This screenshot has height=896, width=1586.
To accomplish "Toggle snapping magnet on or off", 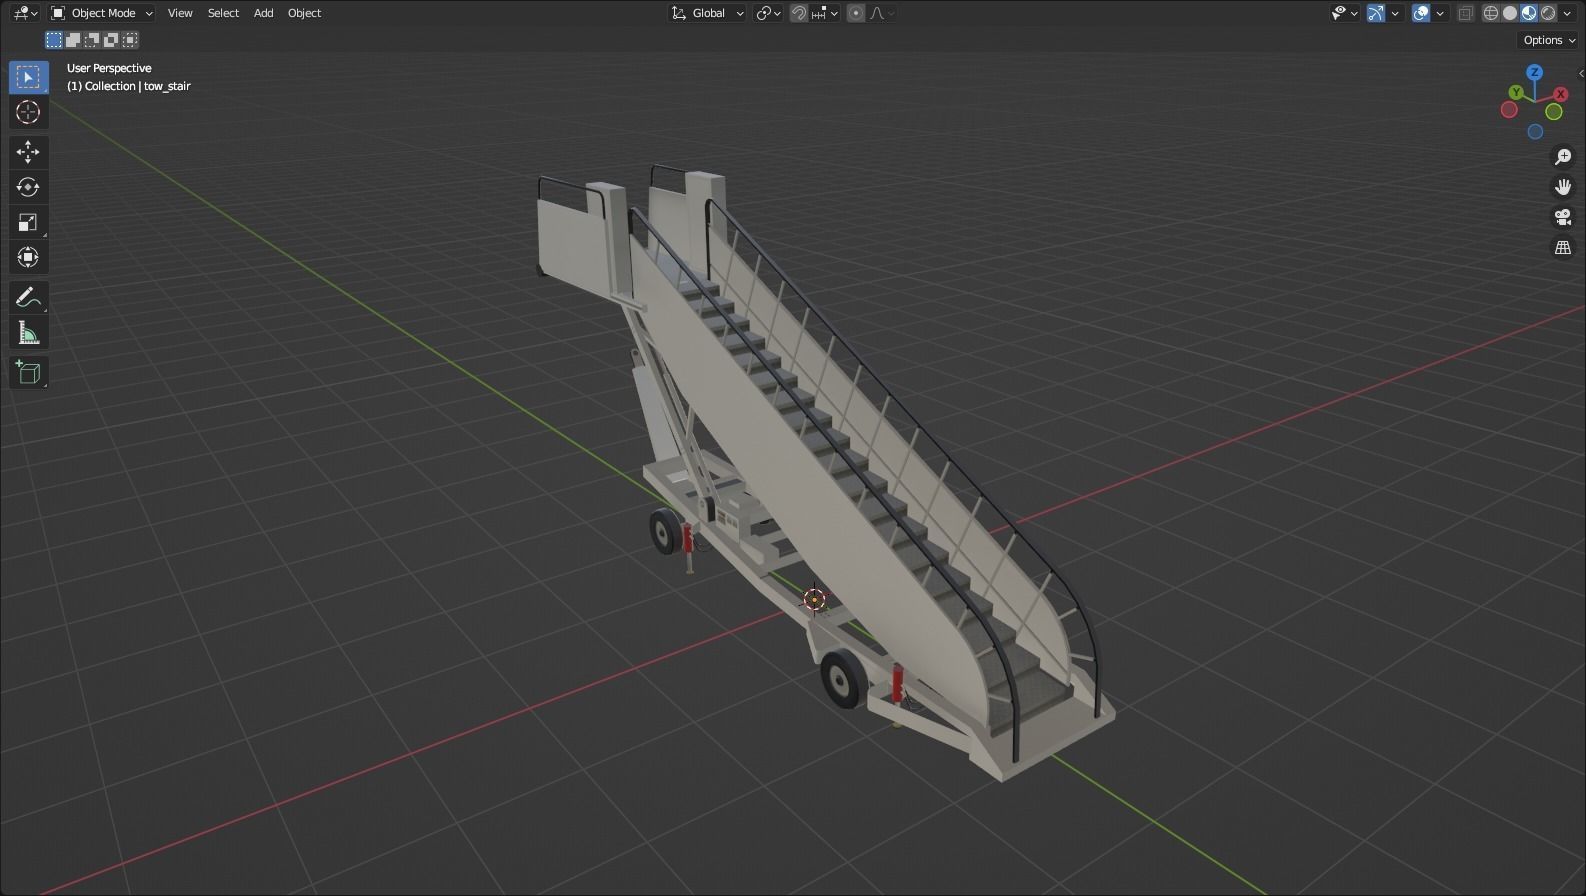I will click(x=799, y=13).
